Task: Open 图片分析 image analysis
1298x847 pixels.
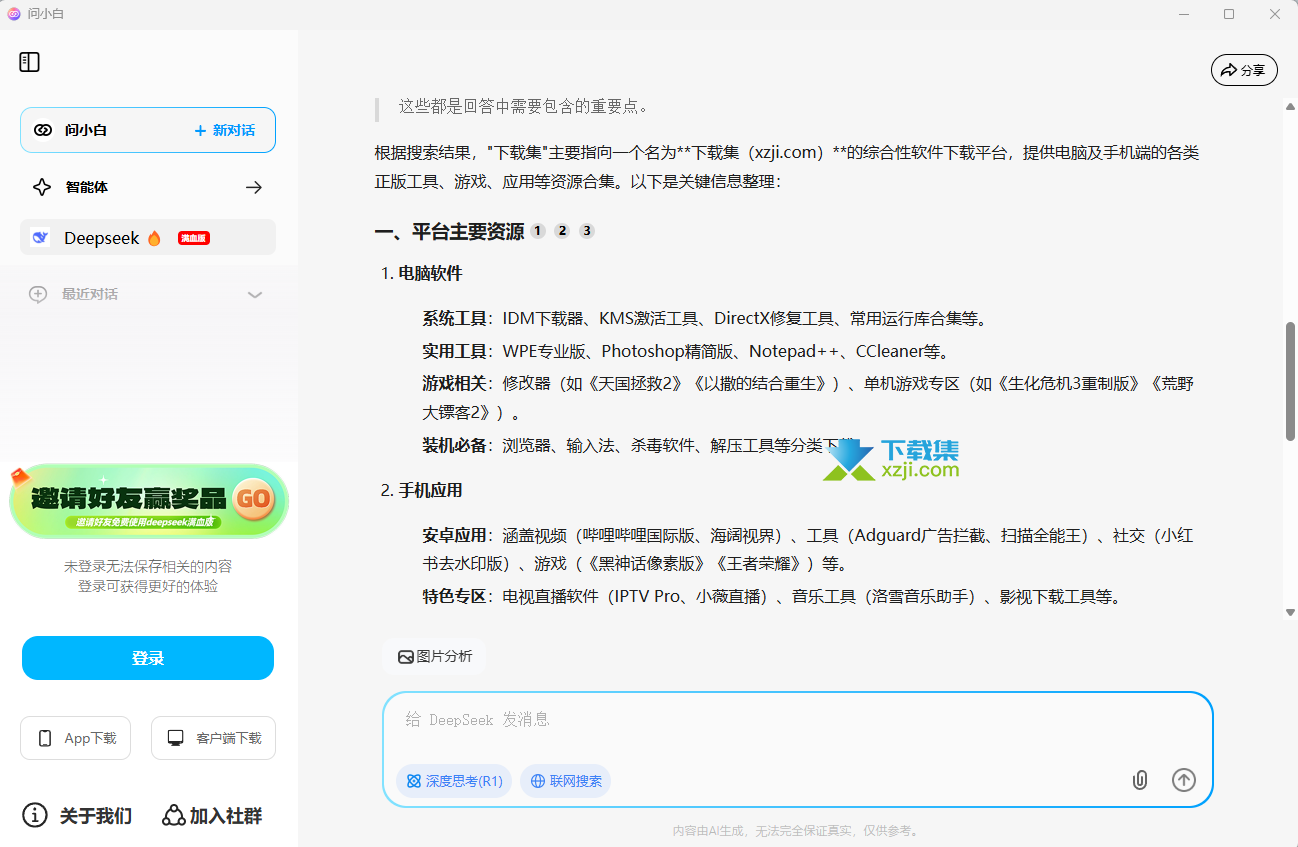Action: [435, 656]
